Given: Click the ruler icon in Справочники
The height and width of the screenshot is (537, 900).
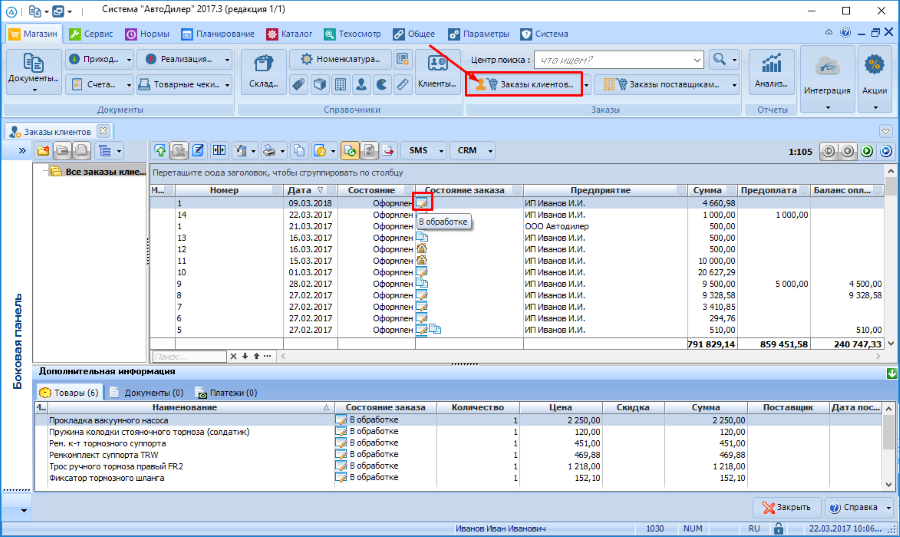Looking at the screenshot, I should click(x=403, y=84).
